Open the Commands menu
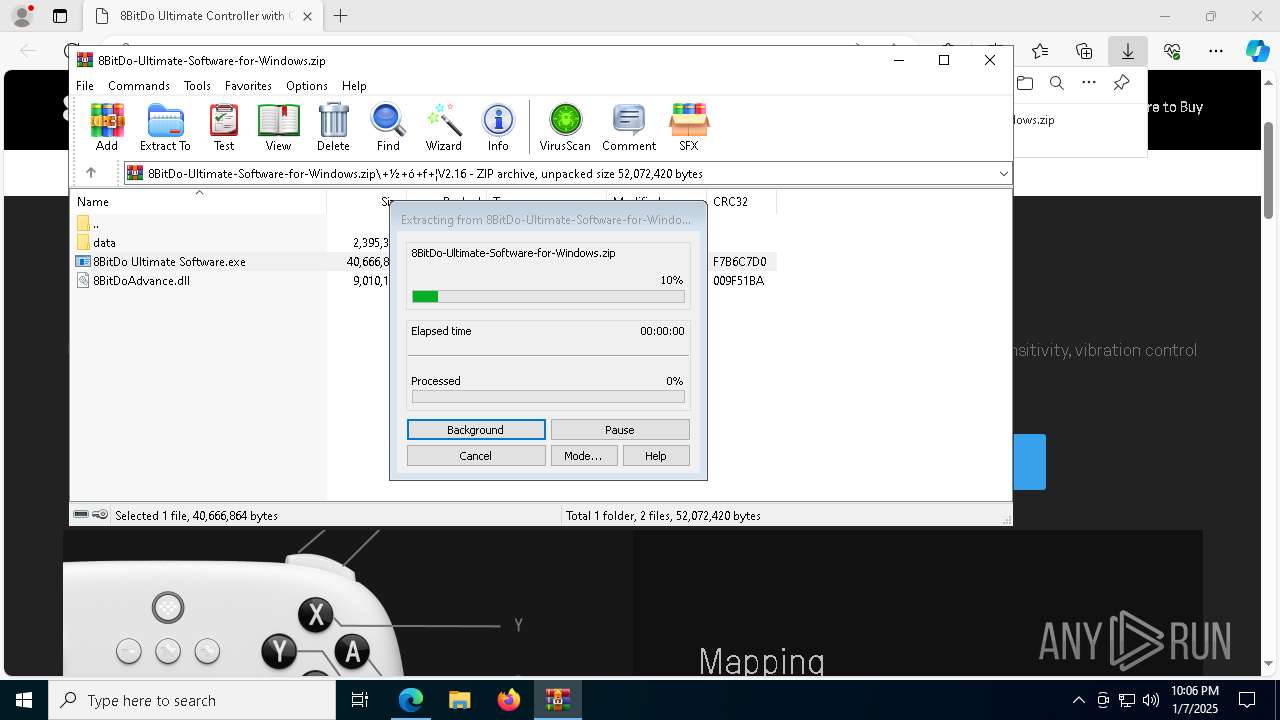Image resolution: width=1280 pixels, height=720 pixels. click(139, 86)
